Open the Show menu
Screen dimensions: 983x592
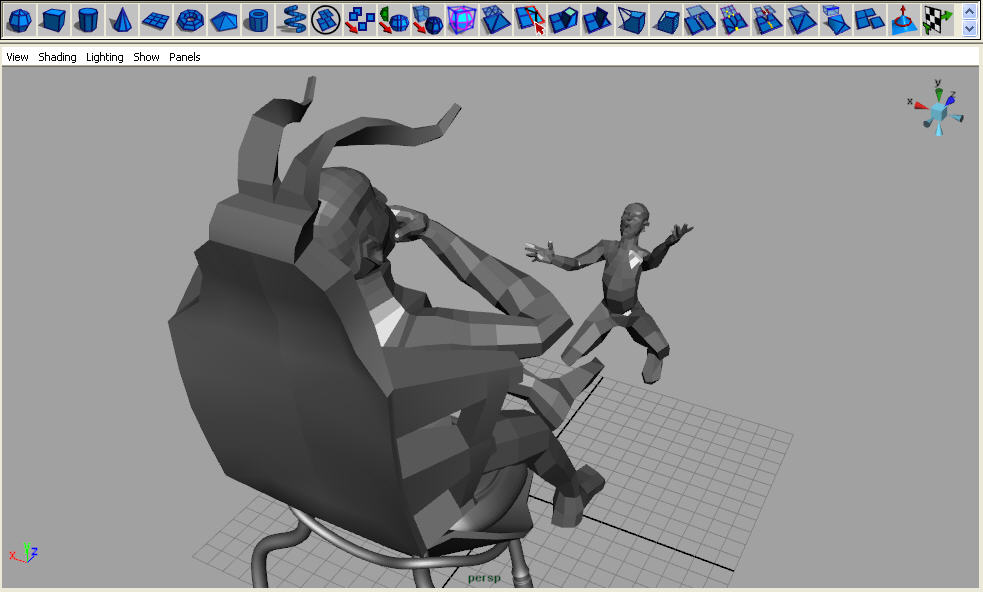146,57
